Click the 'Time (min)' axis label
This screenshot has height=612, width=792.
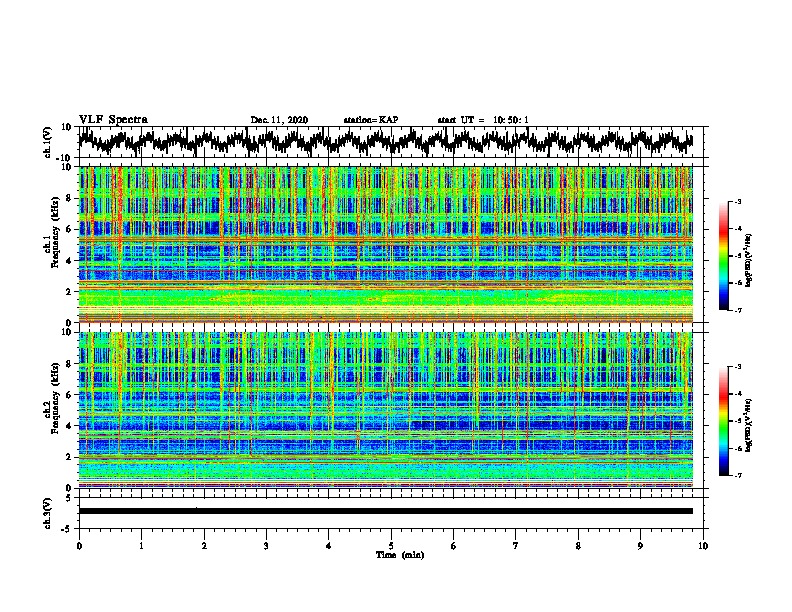(x=400, y=555)
